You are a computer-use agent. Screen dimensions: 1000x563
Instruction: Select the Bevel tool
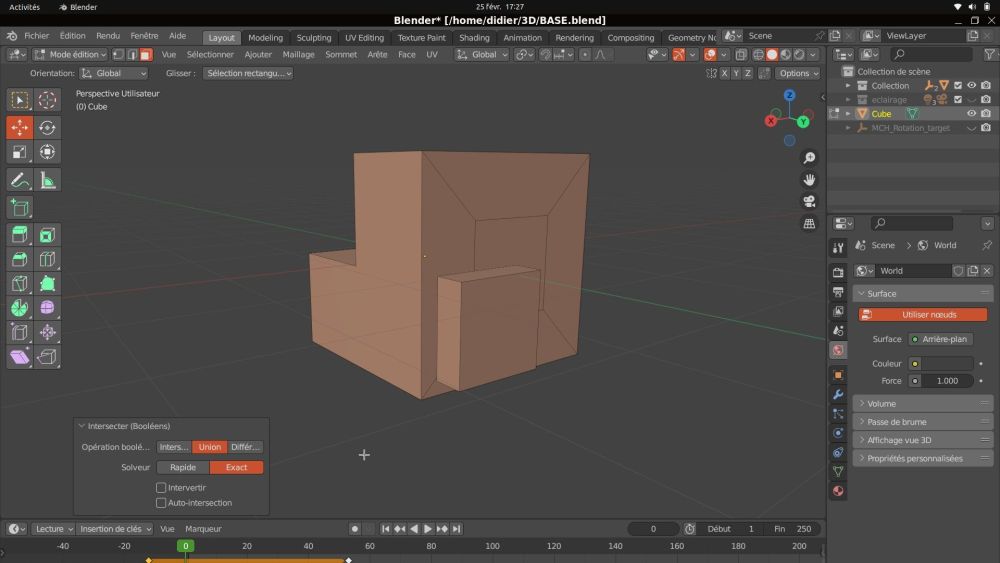coord(19,259)
